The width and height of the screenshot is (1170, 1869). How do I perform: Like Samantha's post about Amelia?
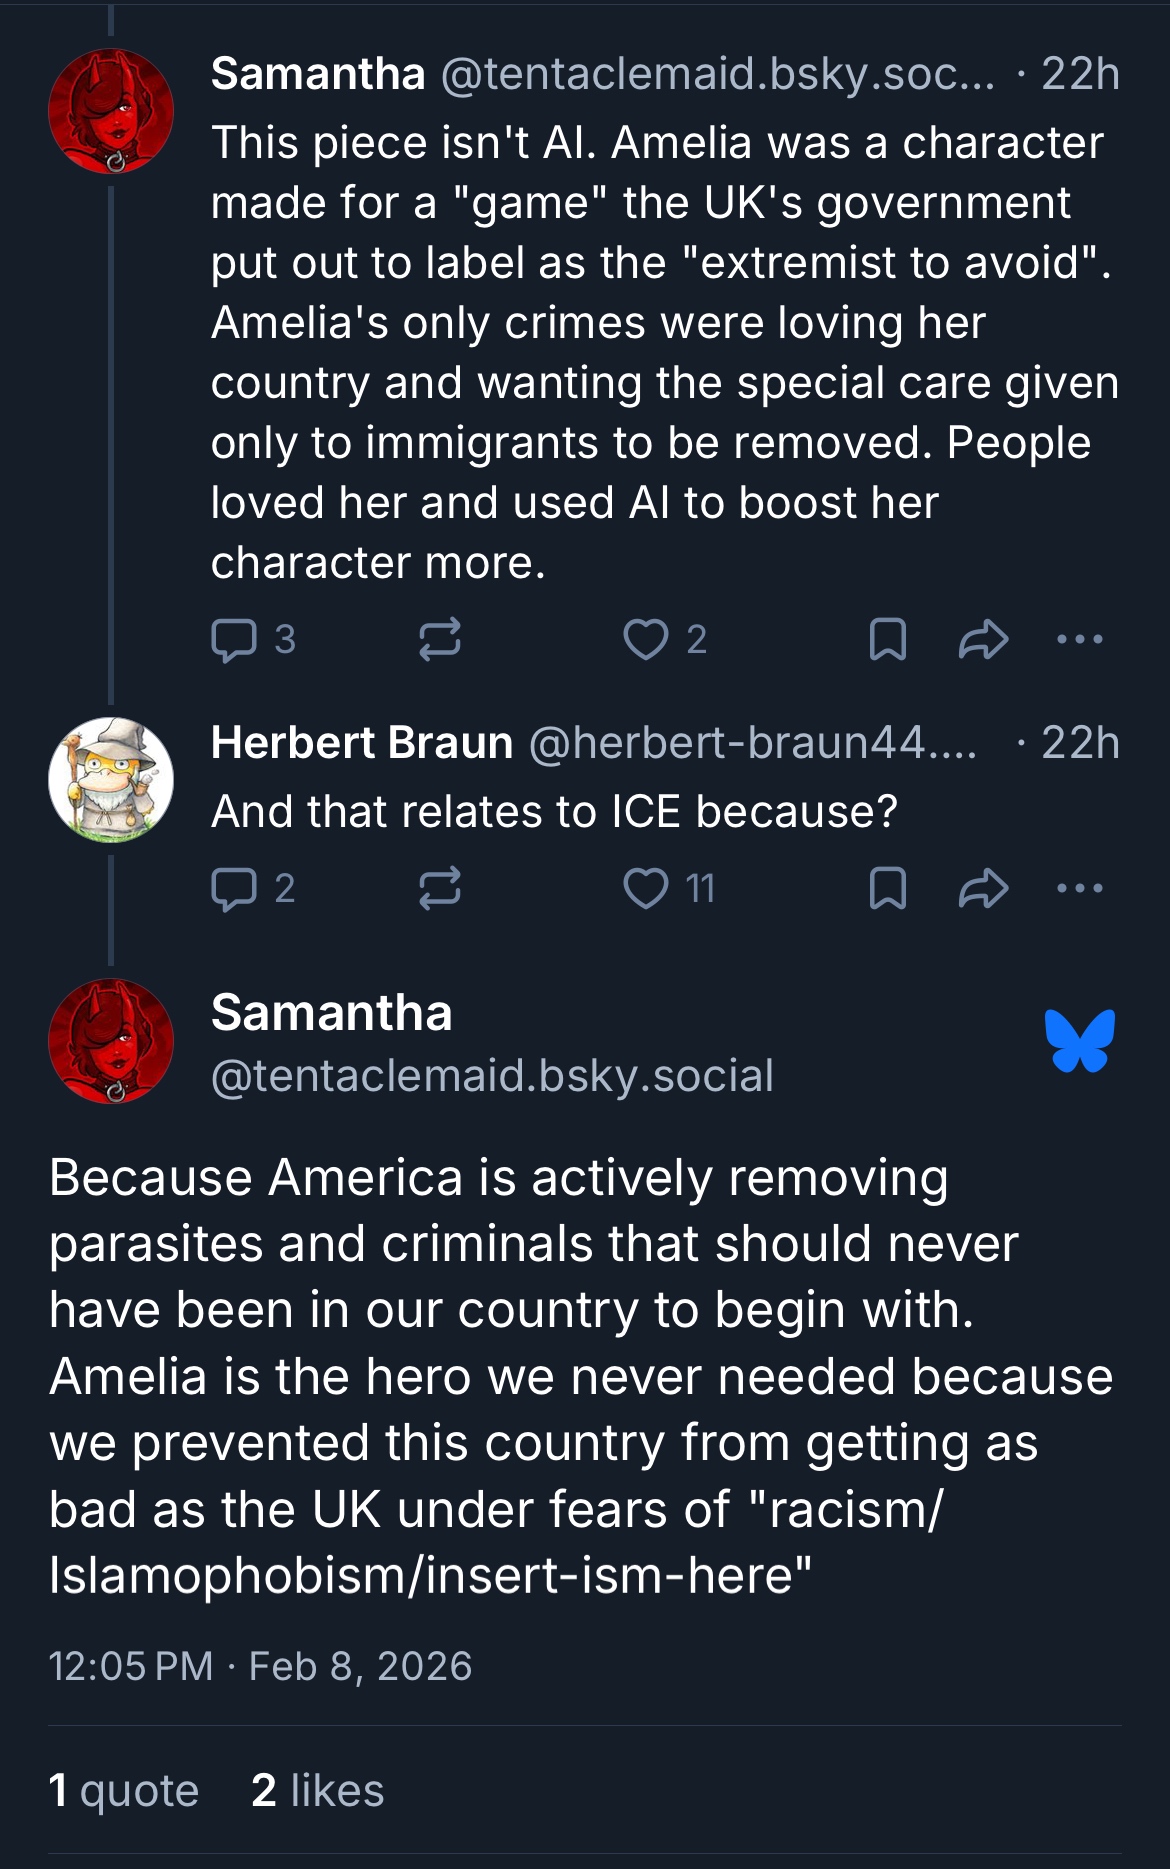(x=646, y=639)
